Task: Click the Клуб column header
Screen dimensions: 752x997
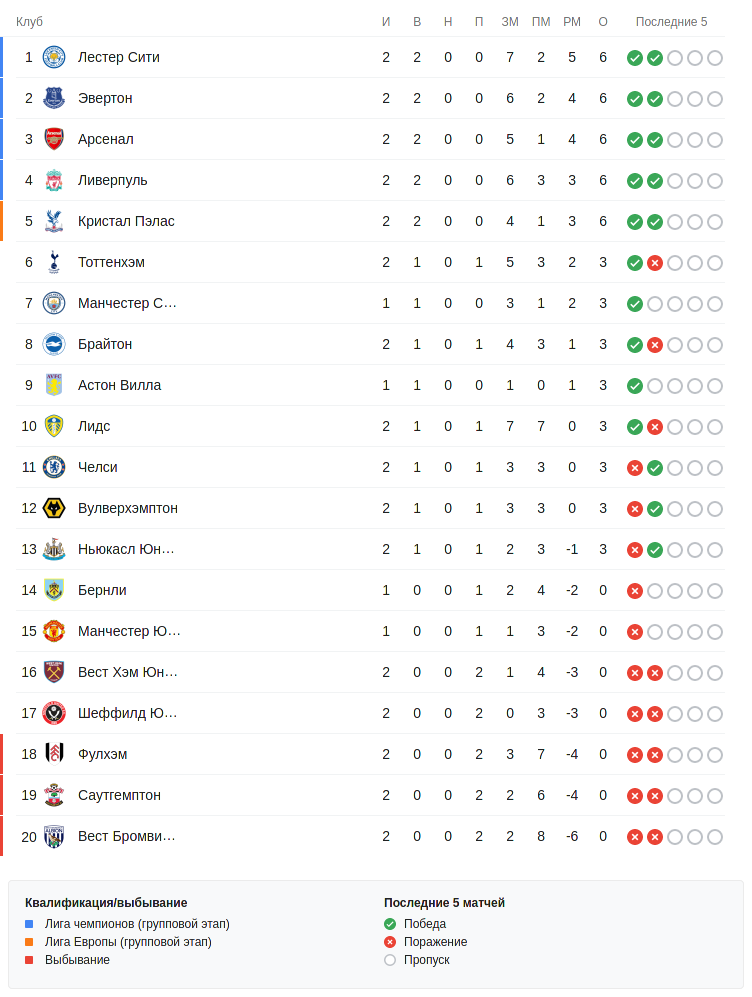Action: [29, 22]
